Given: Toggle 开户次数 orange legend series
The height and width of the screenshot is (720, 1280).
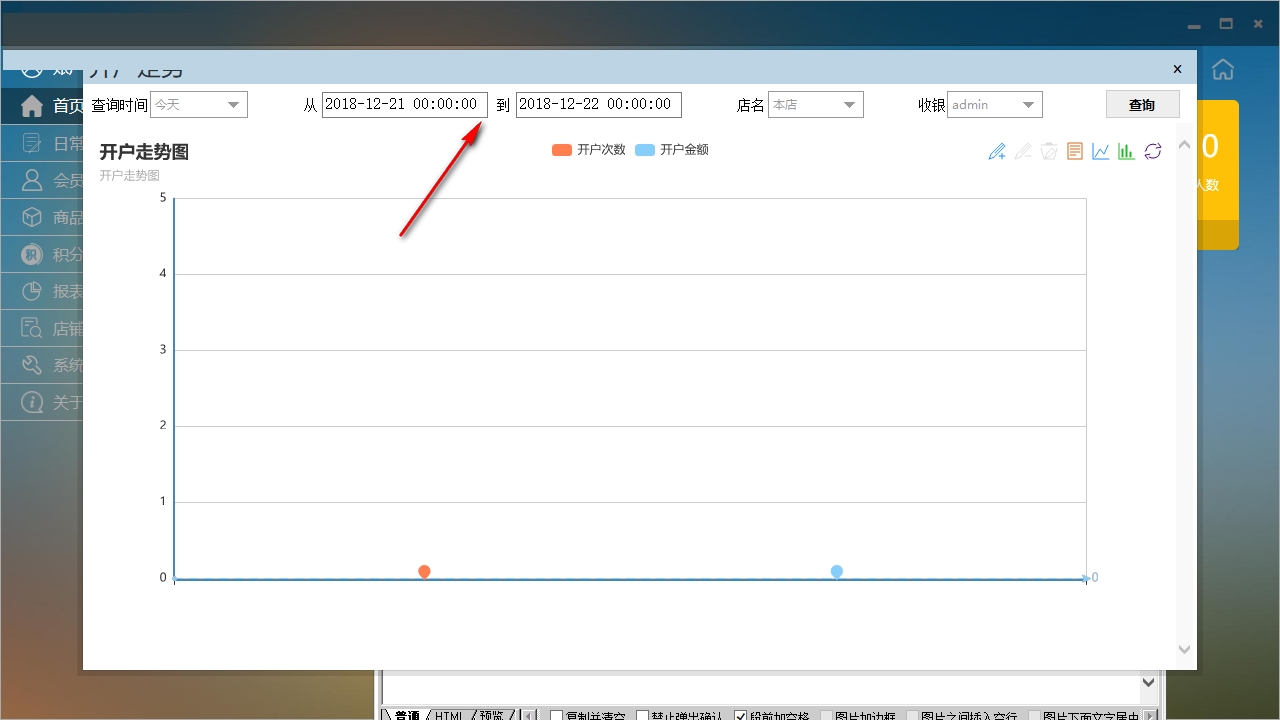Looking at the screenshot, I should click(589, 150).
